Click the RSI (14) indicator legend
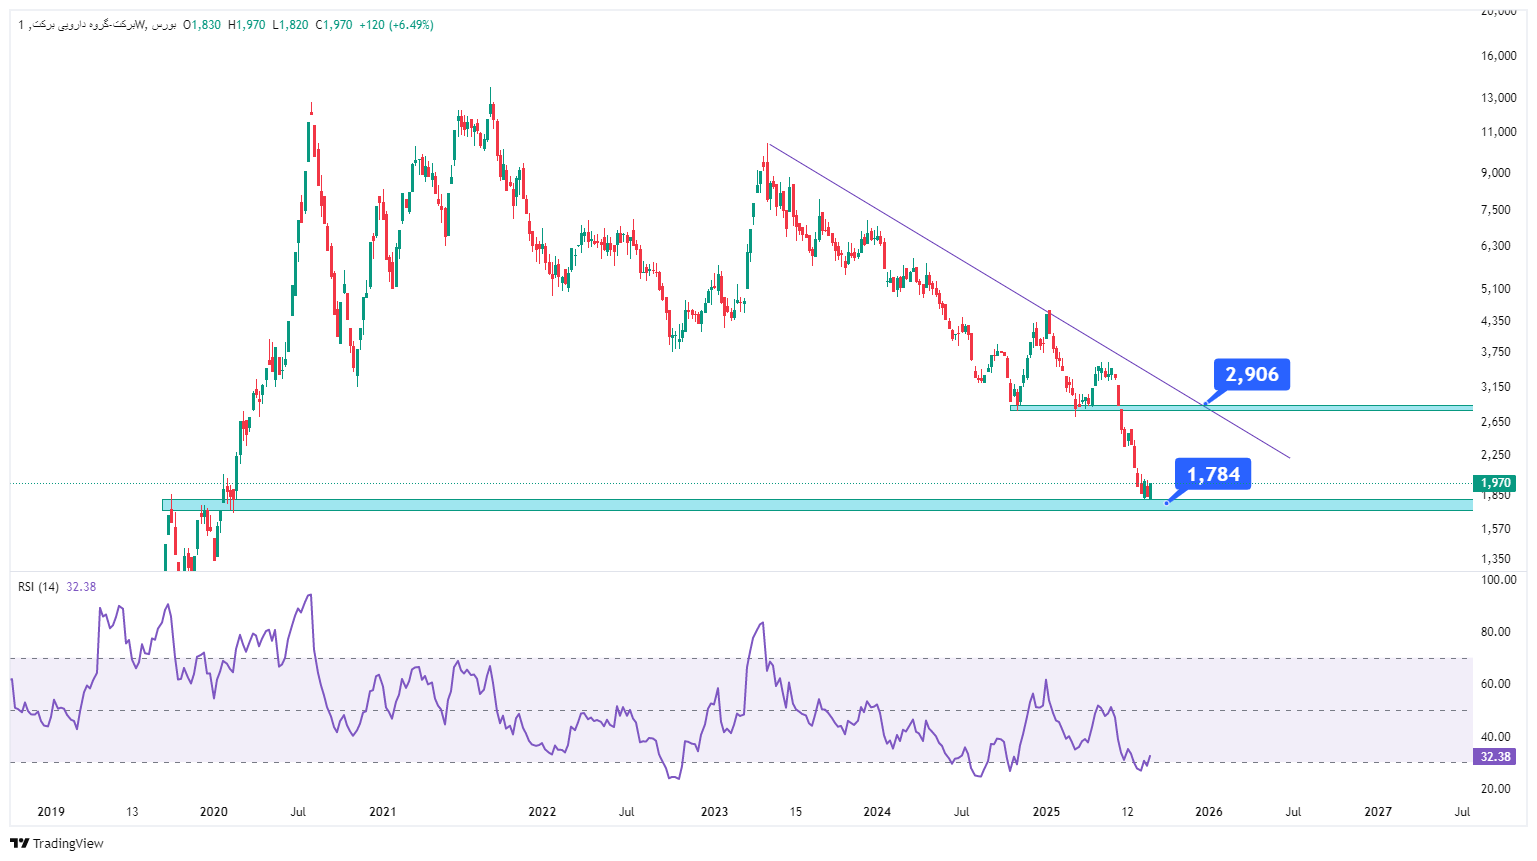The width and height of the screenshot is (1537, 861). 39,587
